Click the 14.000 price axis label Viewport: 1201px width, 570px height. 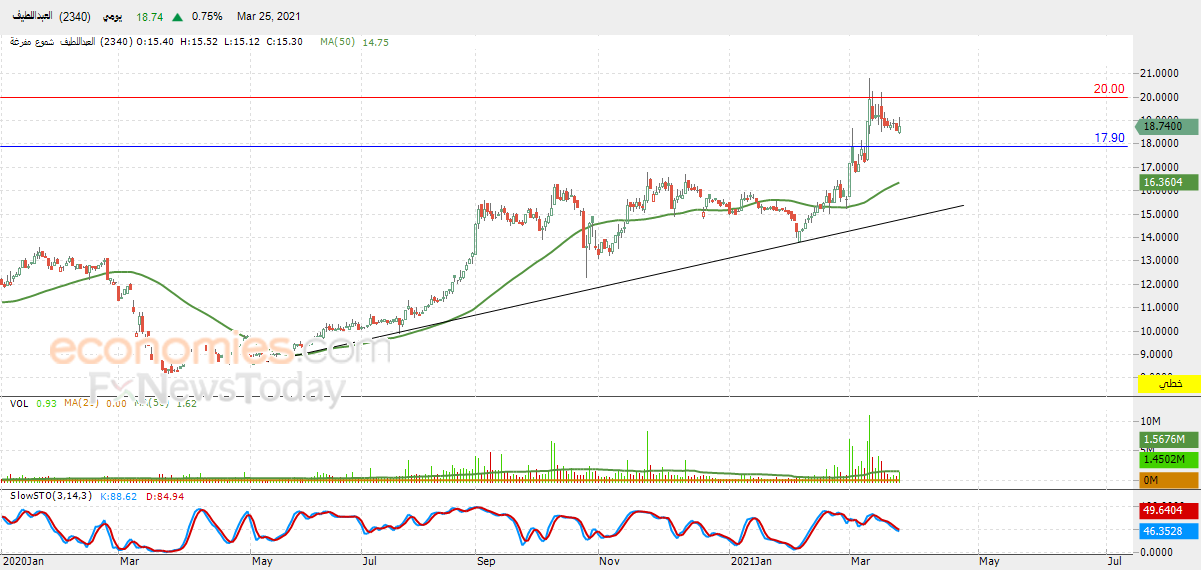(x=1159, y=237)
